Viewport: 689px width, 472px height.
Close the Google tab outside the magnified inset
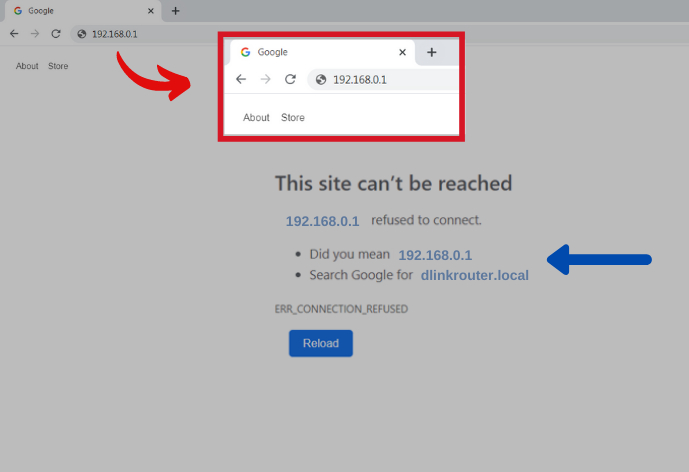[x=151, y=11]
